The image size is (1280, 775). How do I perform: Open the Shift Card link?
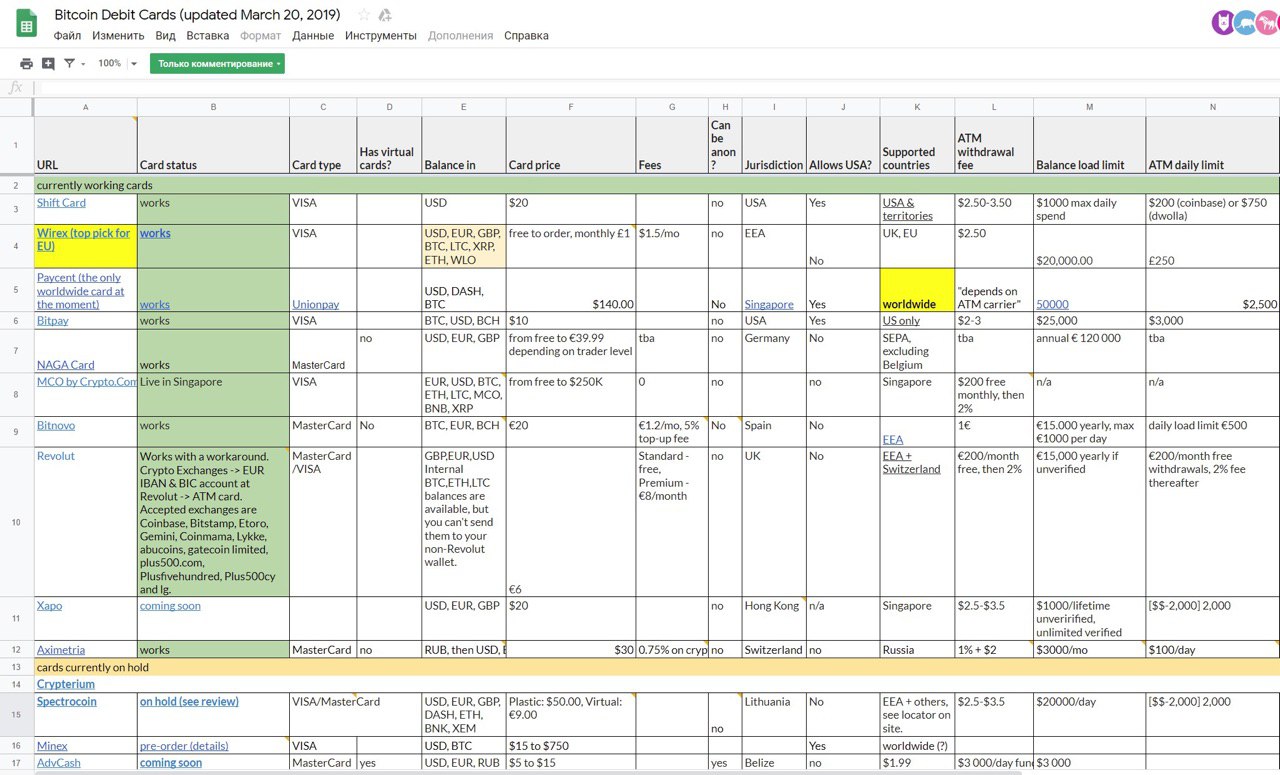pyautogui.click(x=61, y=202)
